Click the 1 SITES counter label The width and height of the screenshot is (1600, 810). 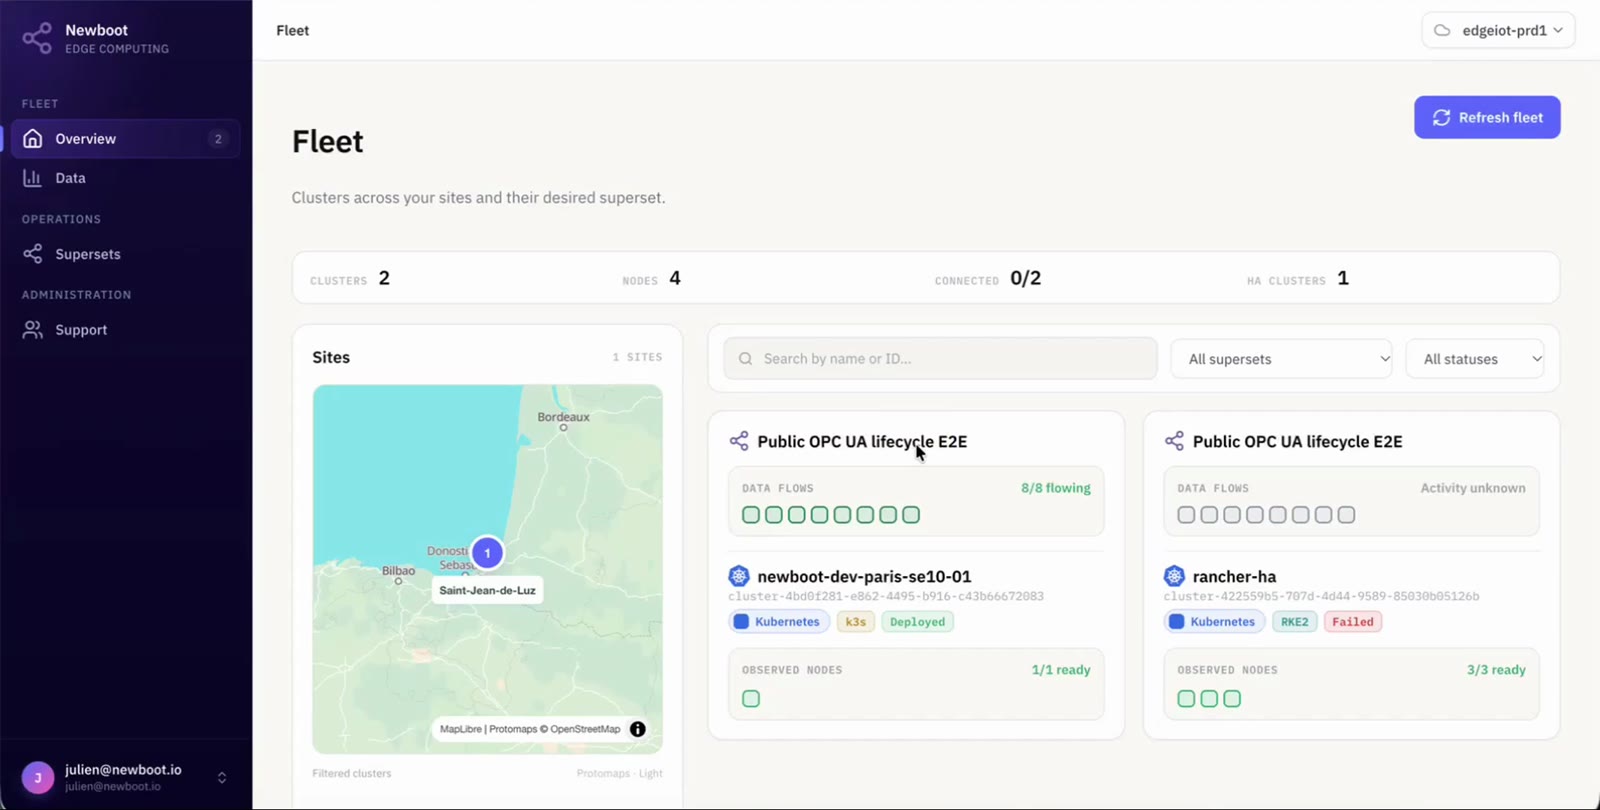click(637, 357)
